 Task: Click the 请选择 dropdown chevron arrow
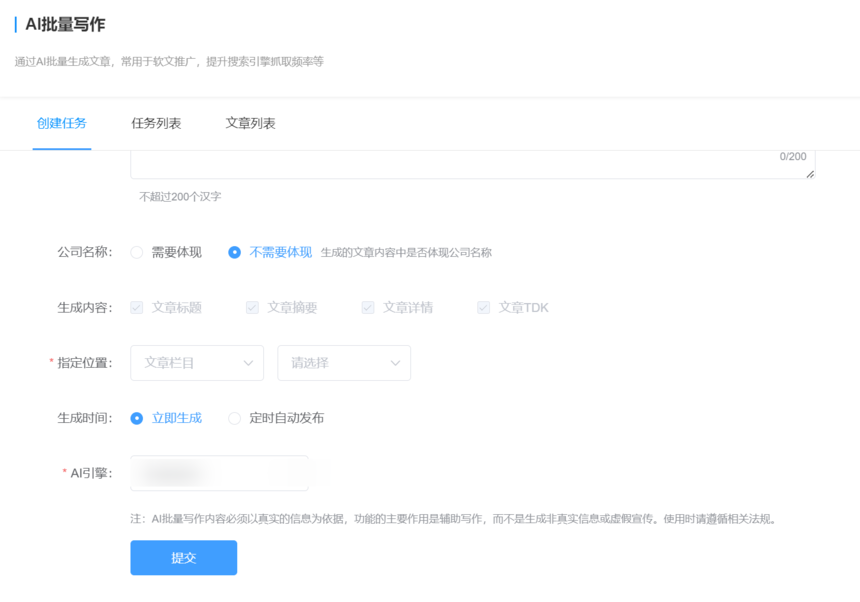click(x=395, y=363)
